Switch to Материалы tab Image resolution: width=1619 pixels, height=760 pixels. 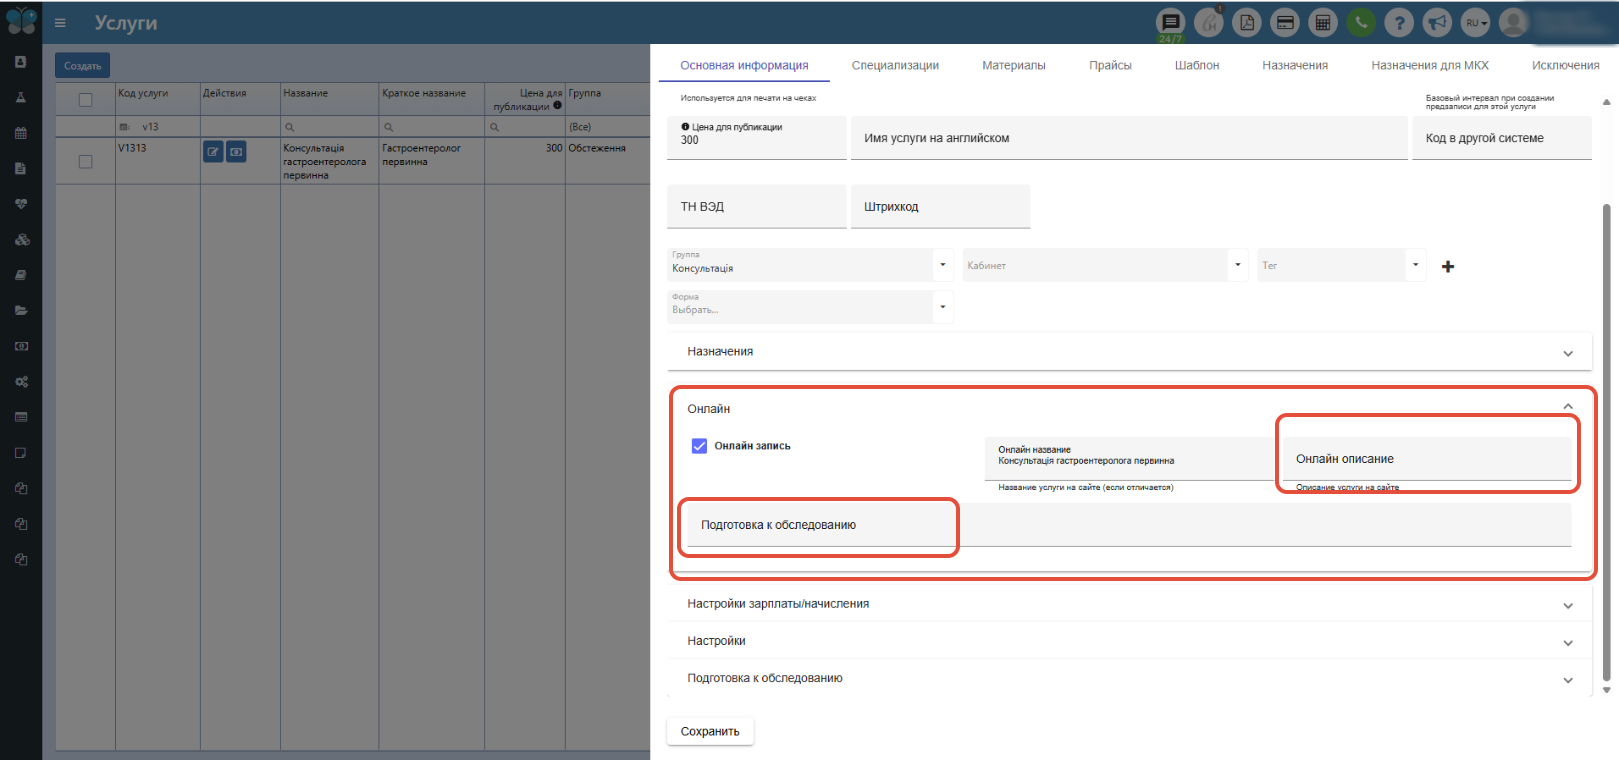pyautogui.click(x=1013, y=65)
